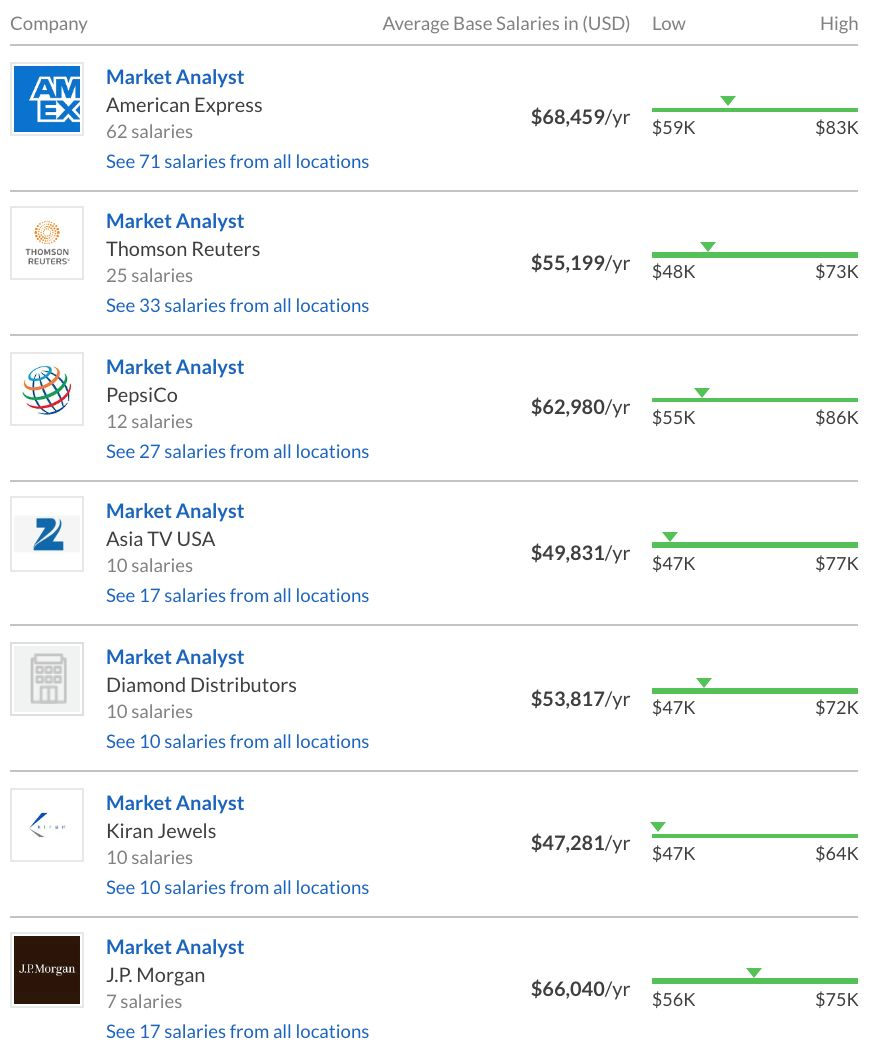Click the PepsiCo globe logo

coord(47,389)
